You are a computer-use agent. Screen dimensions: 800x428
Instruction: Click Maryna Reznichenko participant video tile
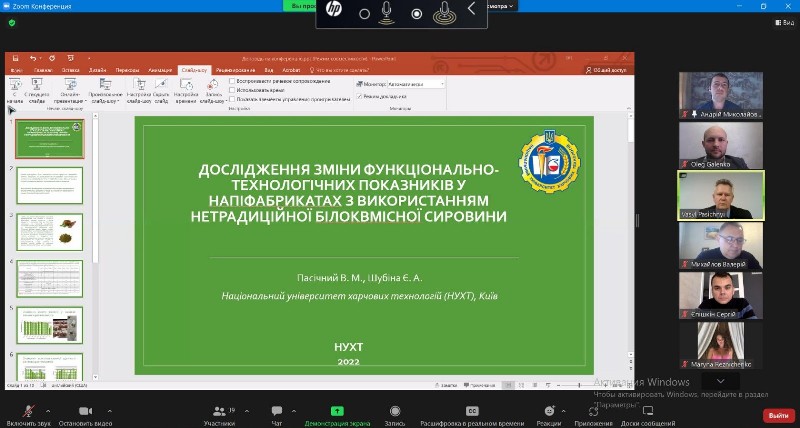721,345
